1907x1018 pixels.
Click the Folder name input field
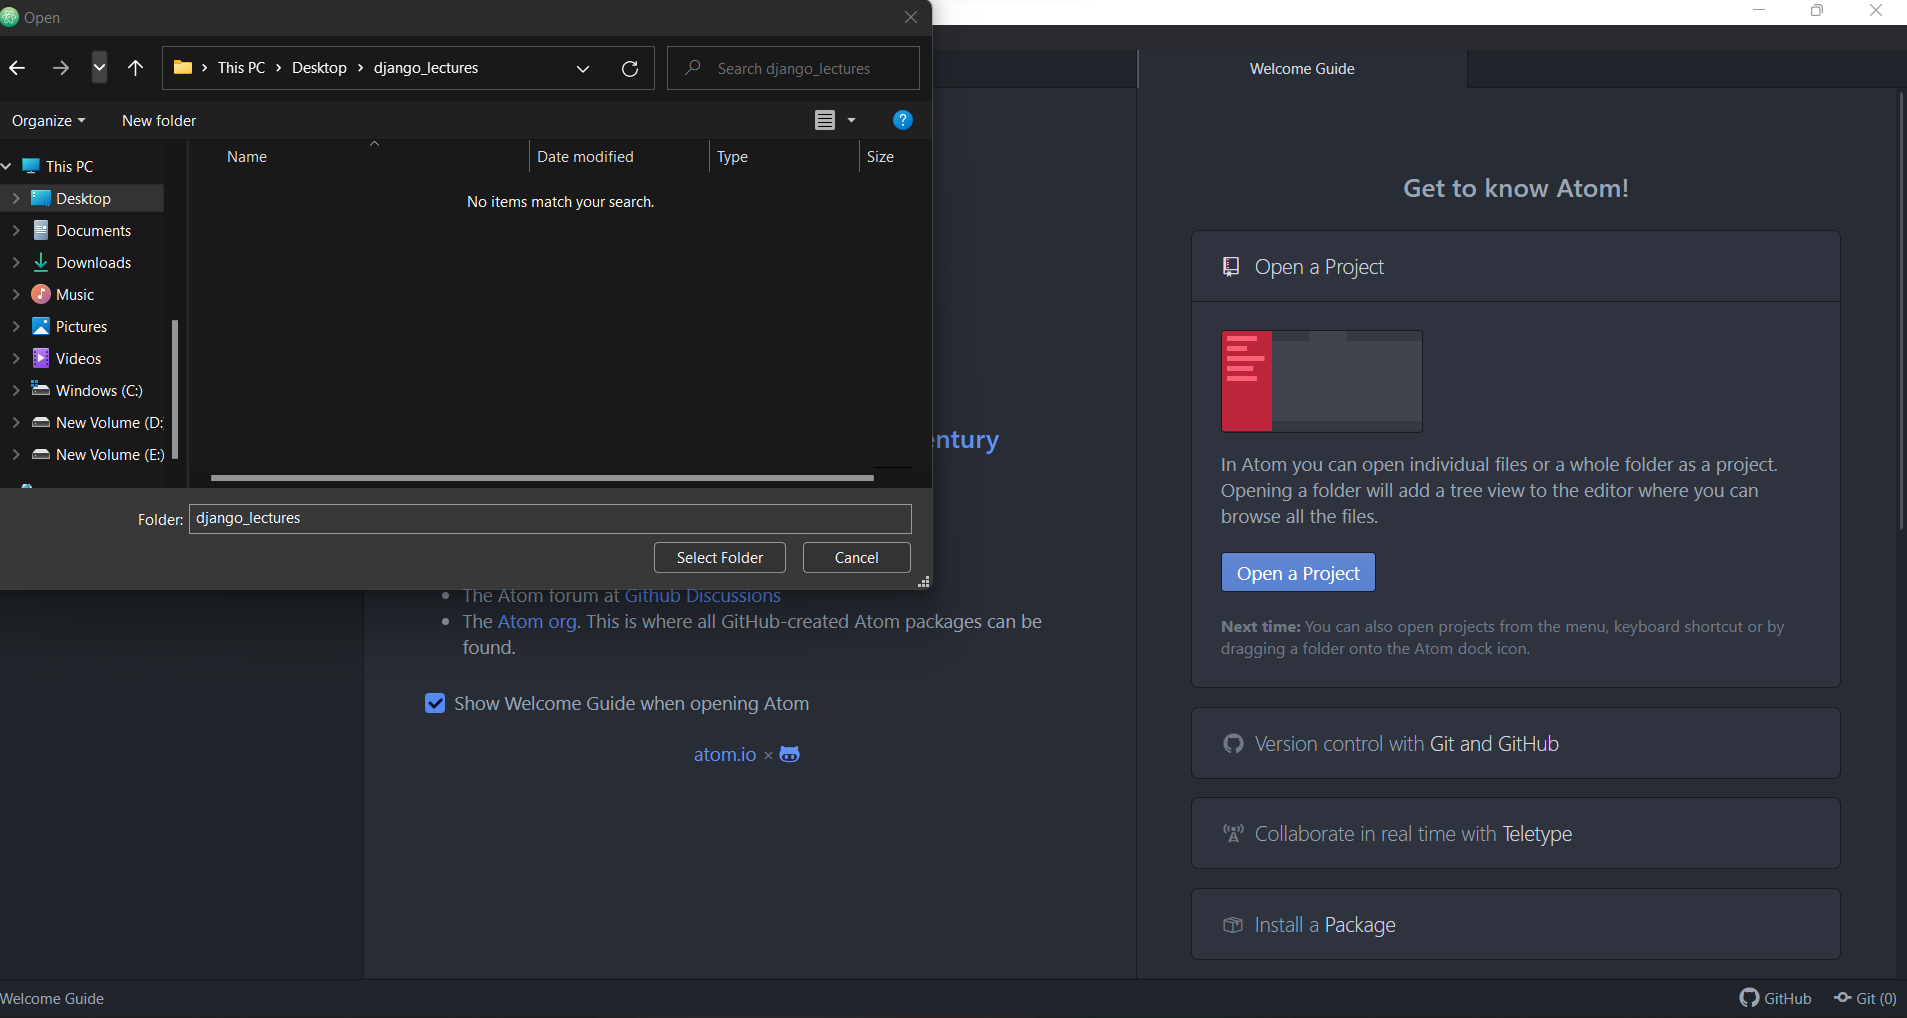pyautogui.click(x=549, y=518)
